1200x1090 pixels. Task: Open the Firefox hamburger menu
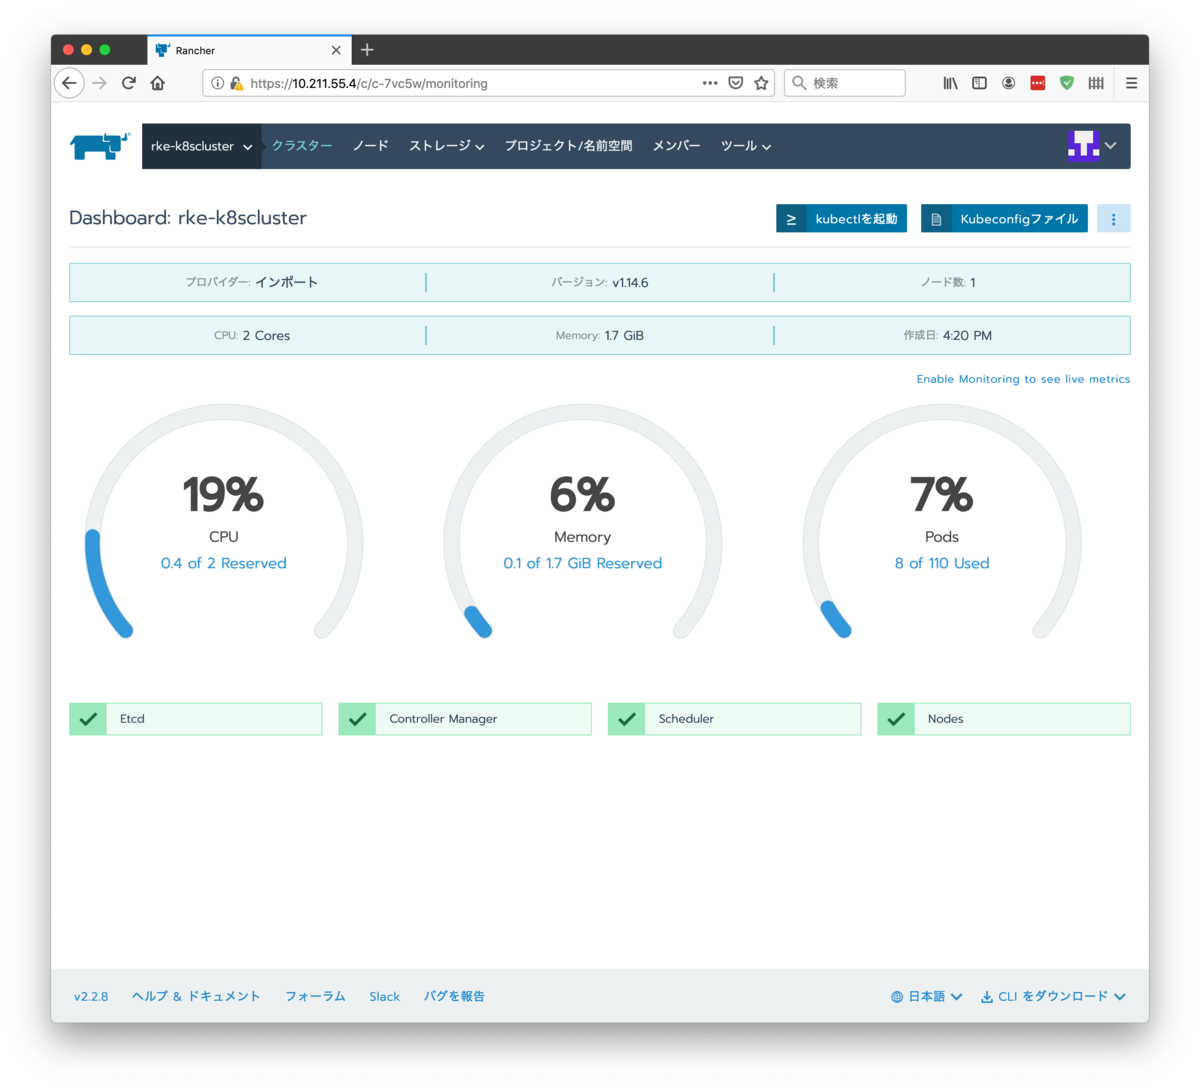(1131, 83)
